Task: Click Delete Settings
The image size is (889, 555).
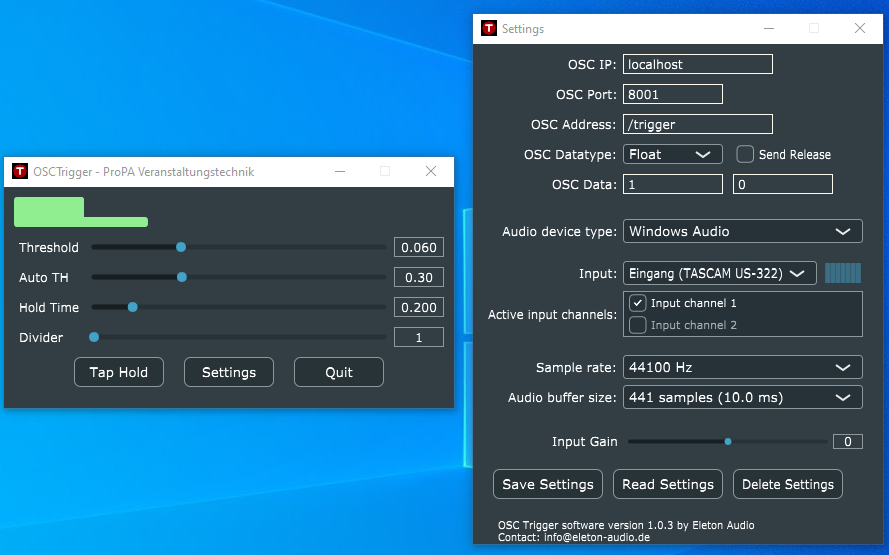Action: (788, 484)
